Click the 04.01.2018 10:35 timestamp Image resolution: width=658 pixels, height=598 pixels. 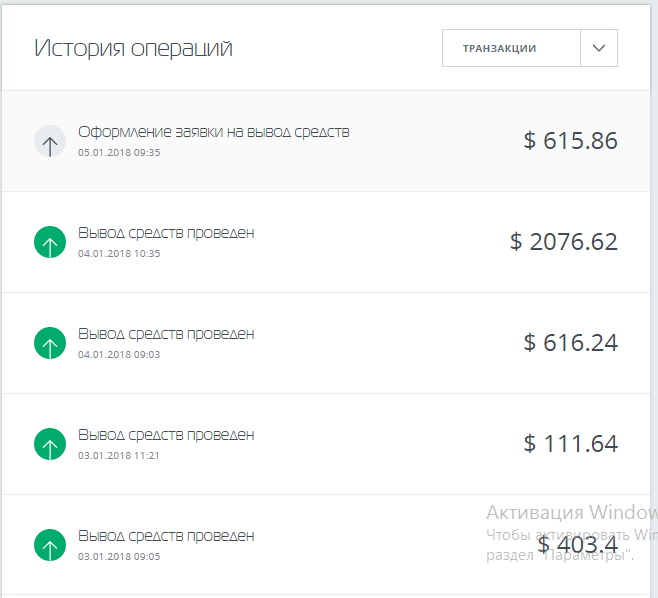coord(119,254)
